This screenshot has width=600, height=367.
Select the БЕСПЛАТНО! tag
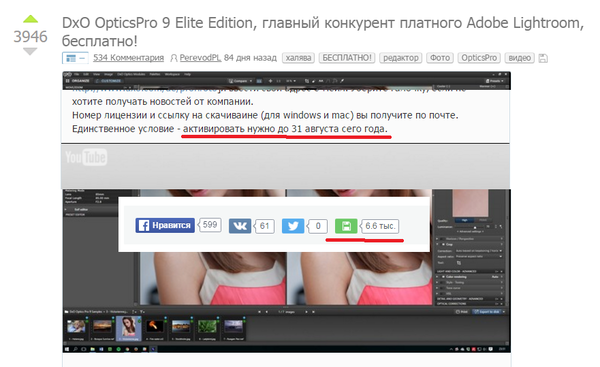pos(347,58)
